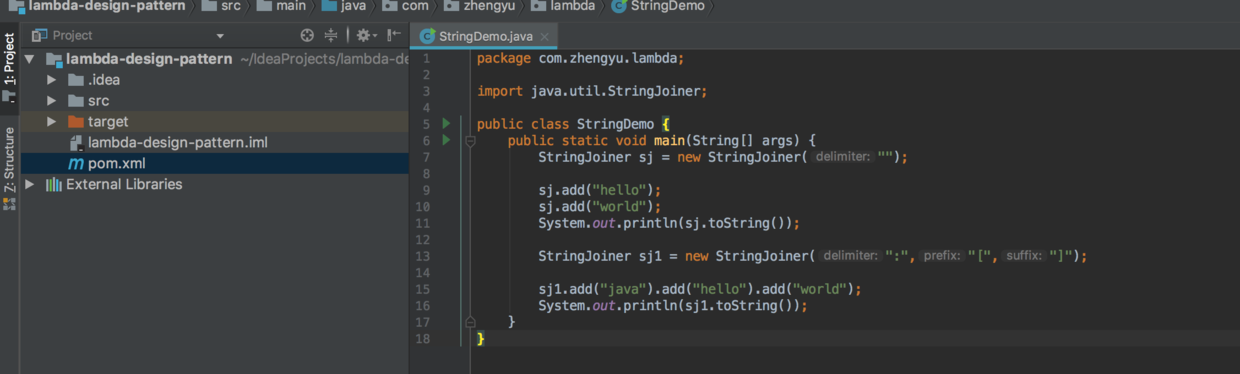The height and width of the screenshot is (374, 1240).
Task: Click the sj.add("hello") line
Action: coord(600,190)
